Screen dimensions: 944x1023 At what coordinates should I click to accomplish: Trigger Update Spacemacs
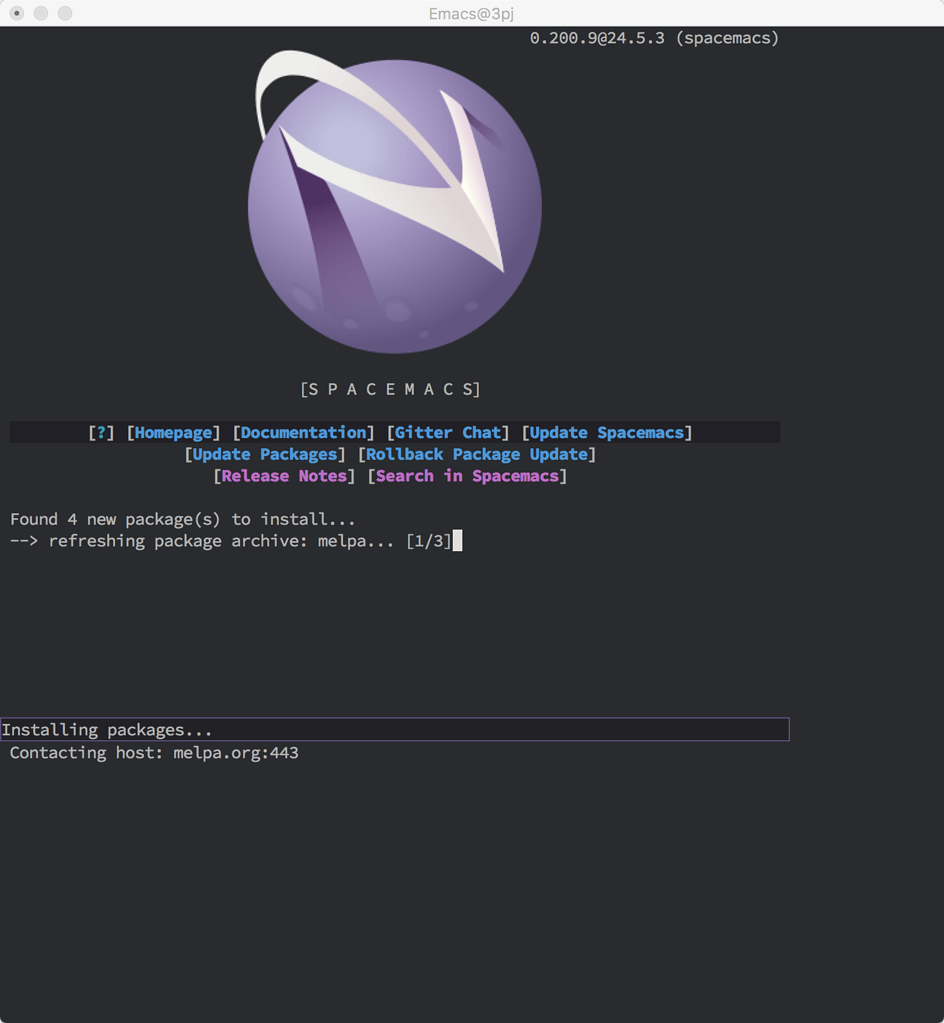pyautogui.click(x=607, y=432)
